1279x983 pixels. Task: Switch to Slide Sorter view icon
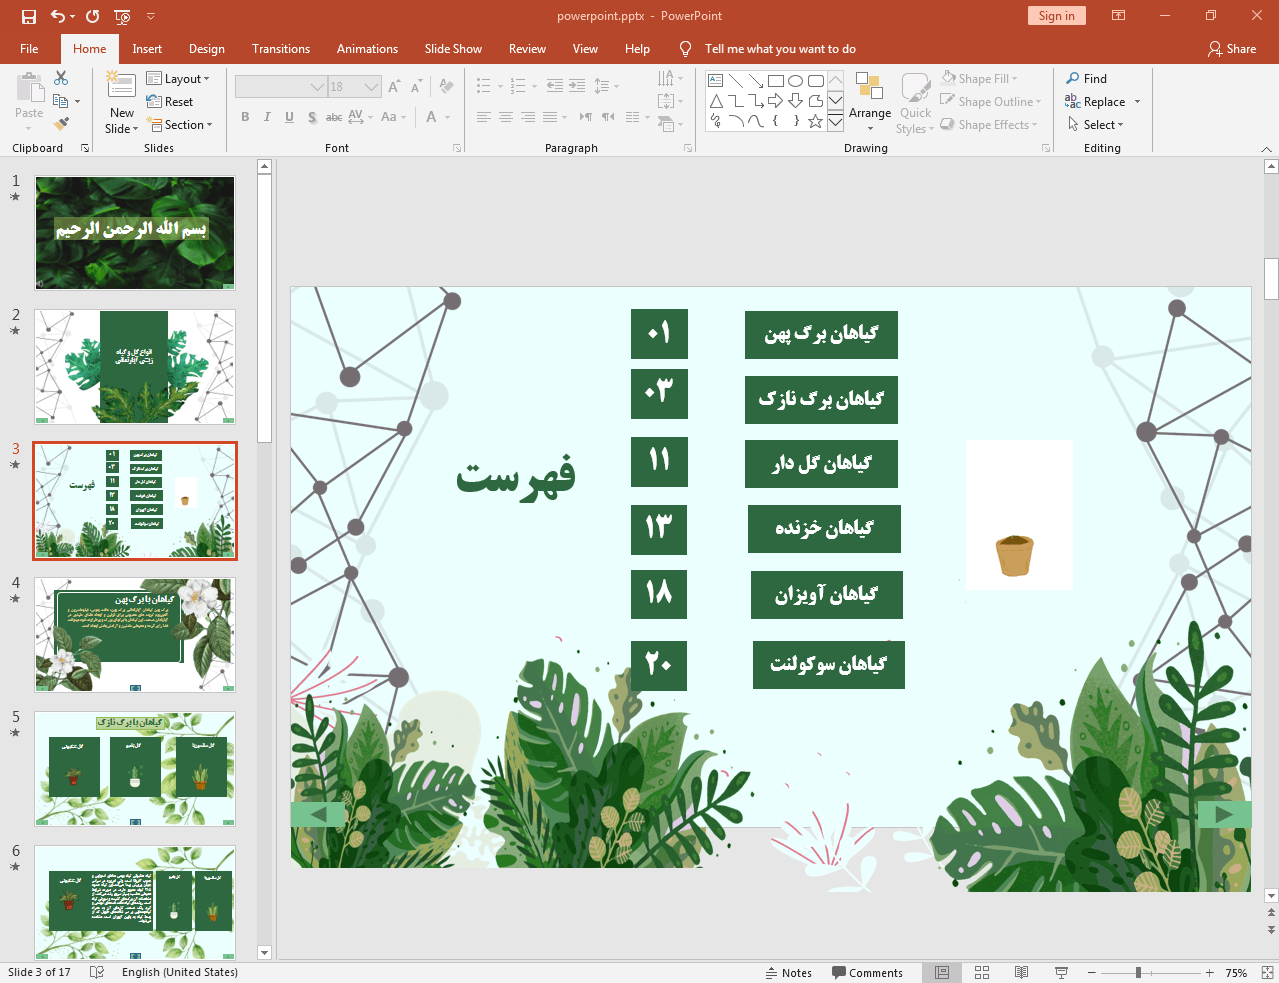982,972
